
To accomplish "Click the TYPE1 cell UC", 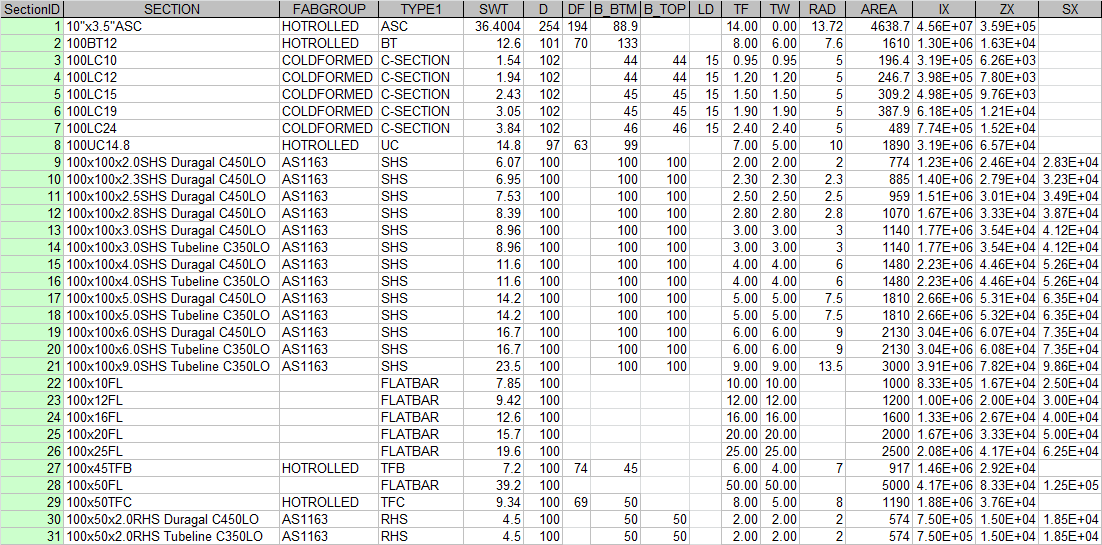I will 421,145.
